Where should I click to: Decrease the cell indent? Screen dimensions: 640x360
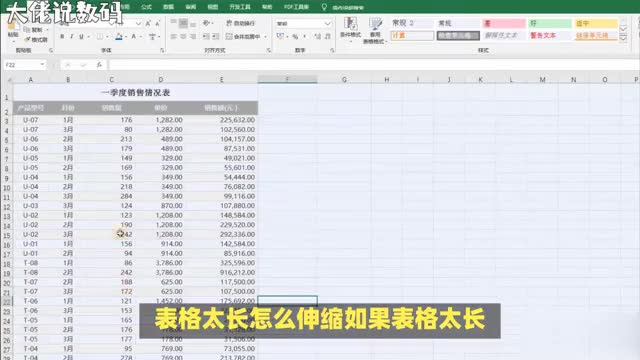click(x=206, y=37)
